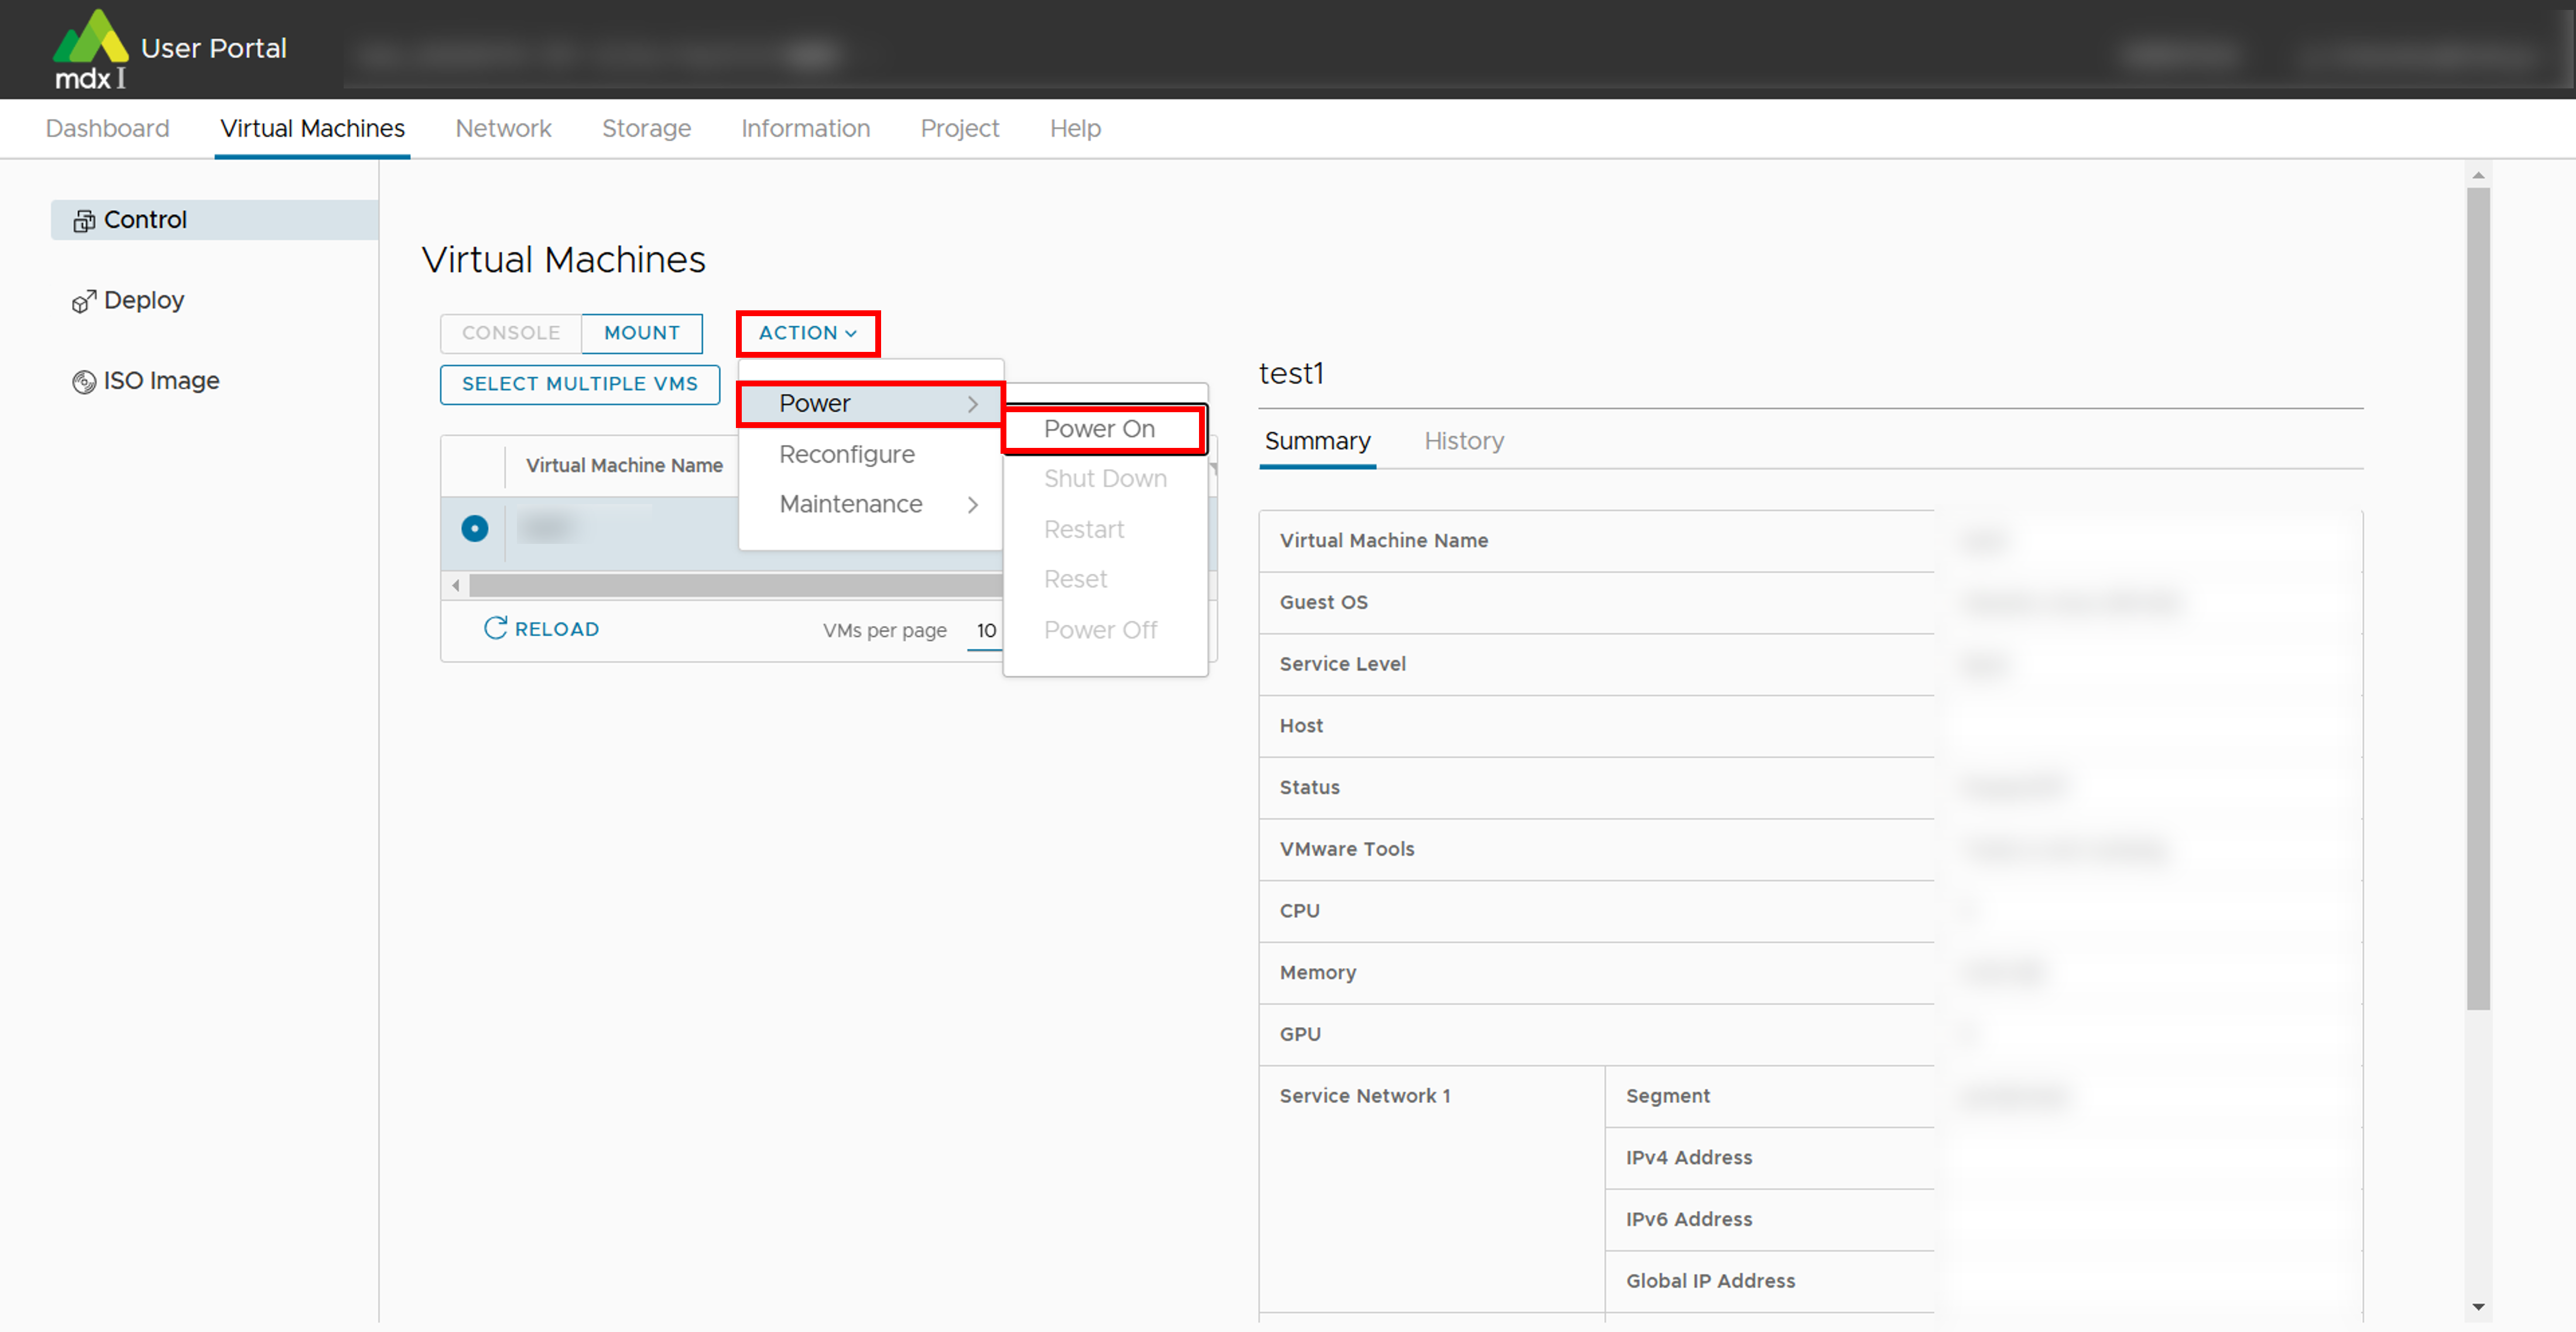Open the Network tab in top navigation
This screenshot has height=1332, width=2576.
[503, 128]
